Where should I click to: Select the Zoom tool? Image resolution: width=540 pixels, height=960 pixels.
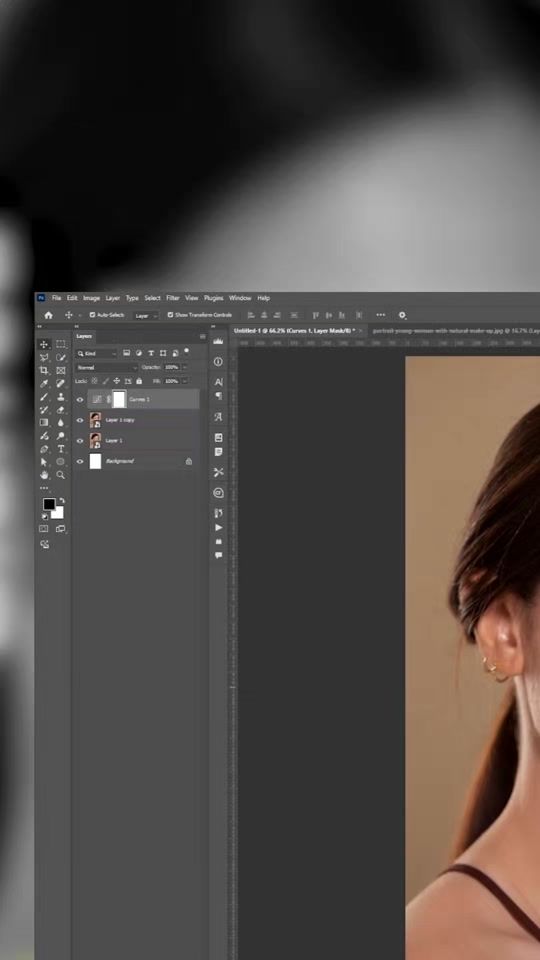61,474
